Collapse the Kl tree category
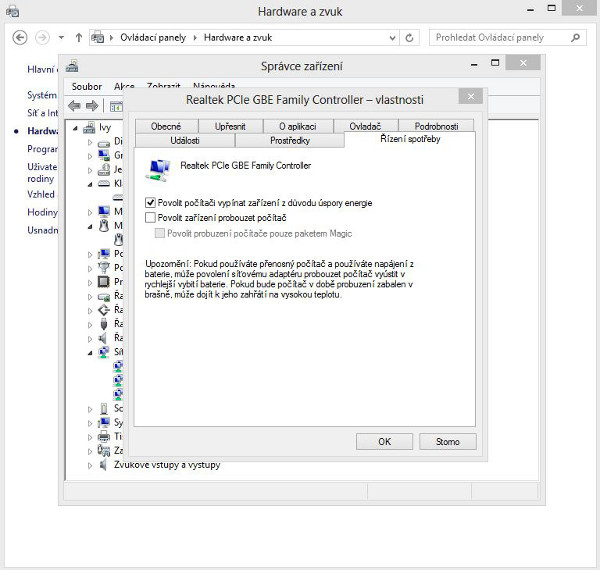This screenshot has width=600, height=570. point(90,185)
